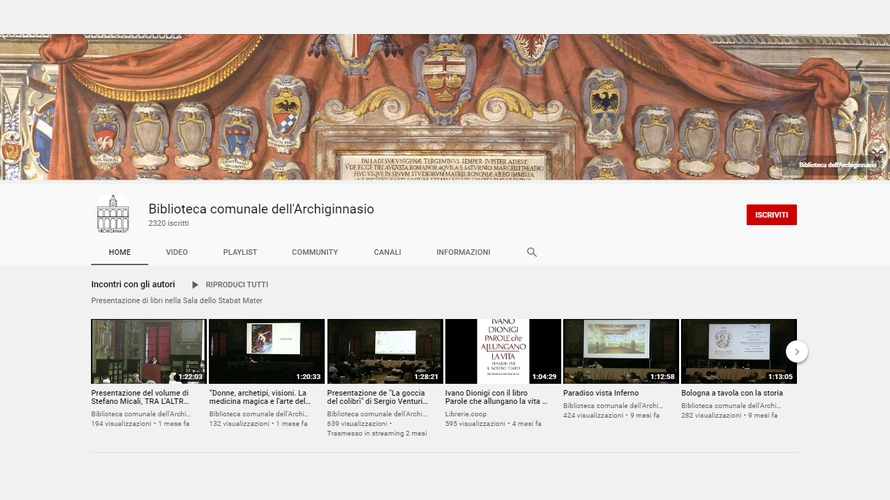
Task: Switch to the Video tab
Action: click(x=177, y=252)
